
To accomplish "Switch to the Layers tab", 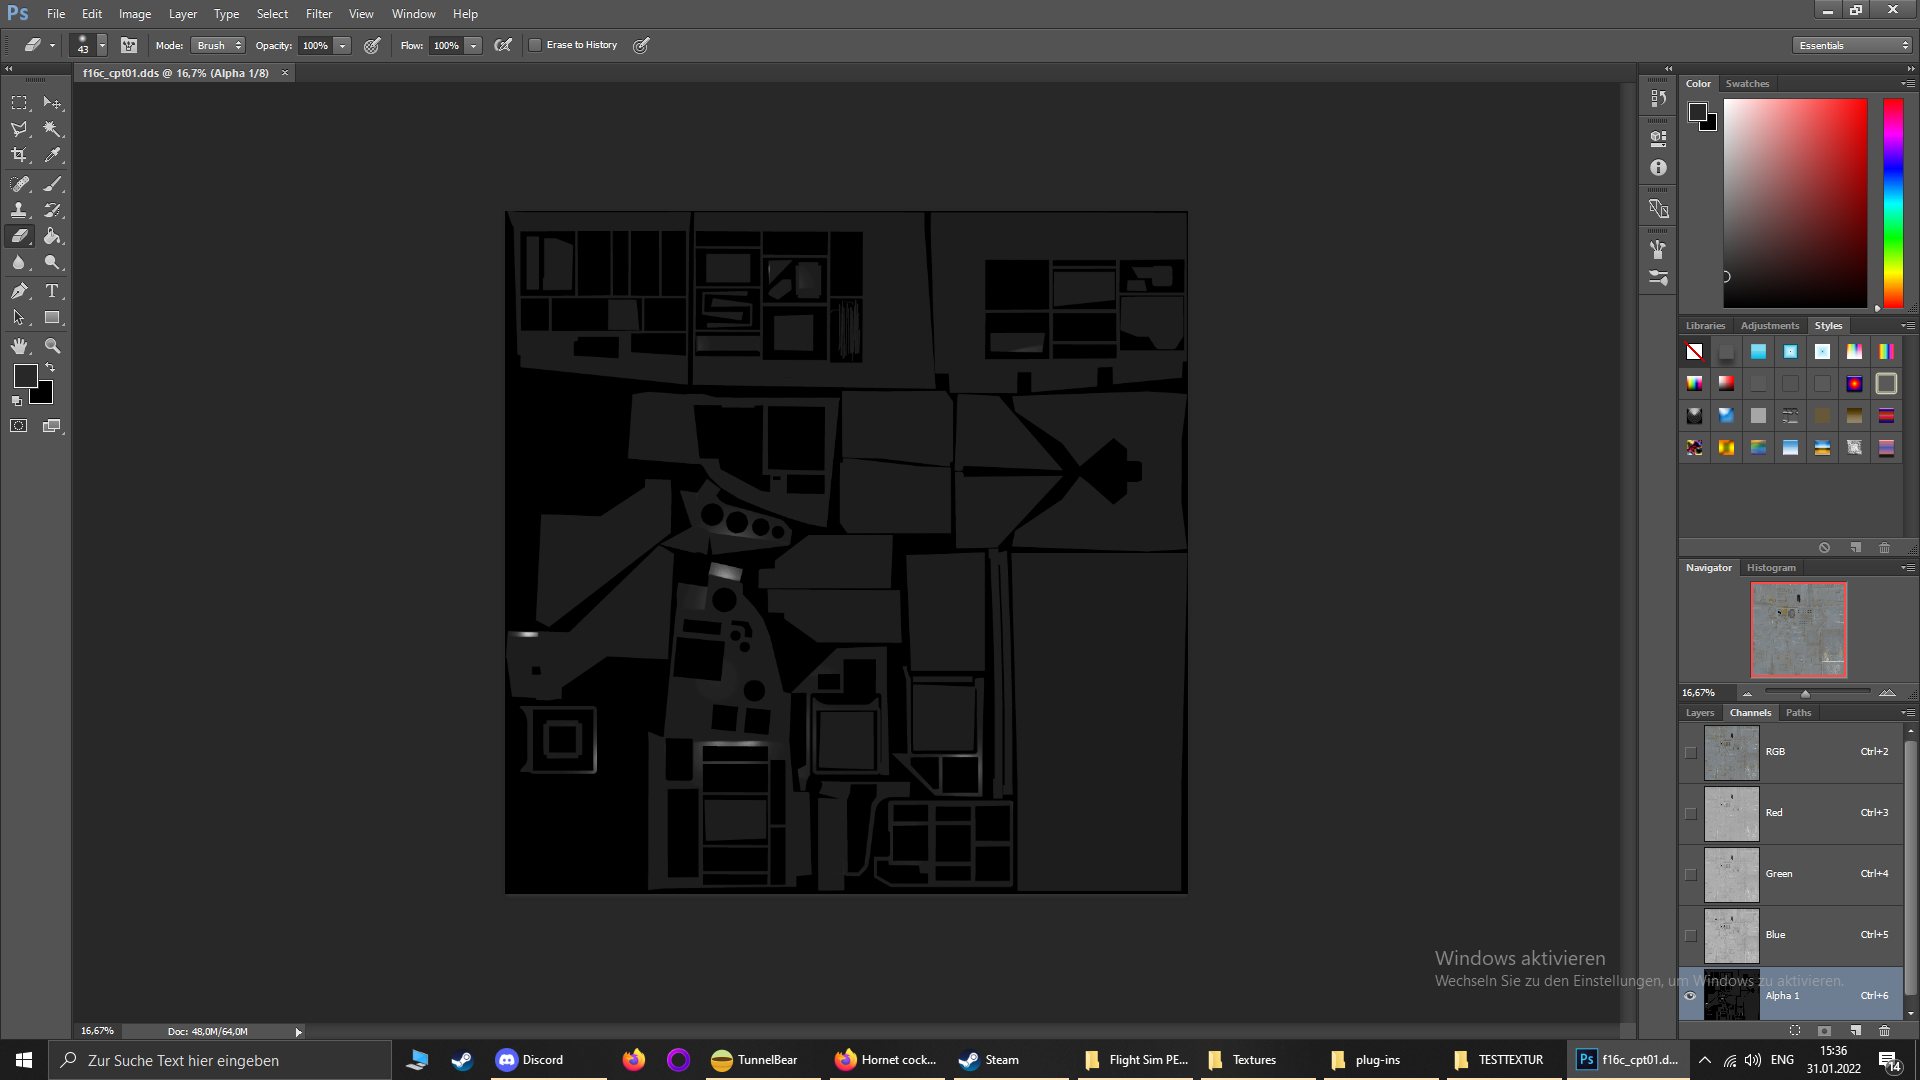I will point(1699,713).
